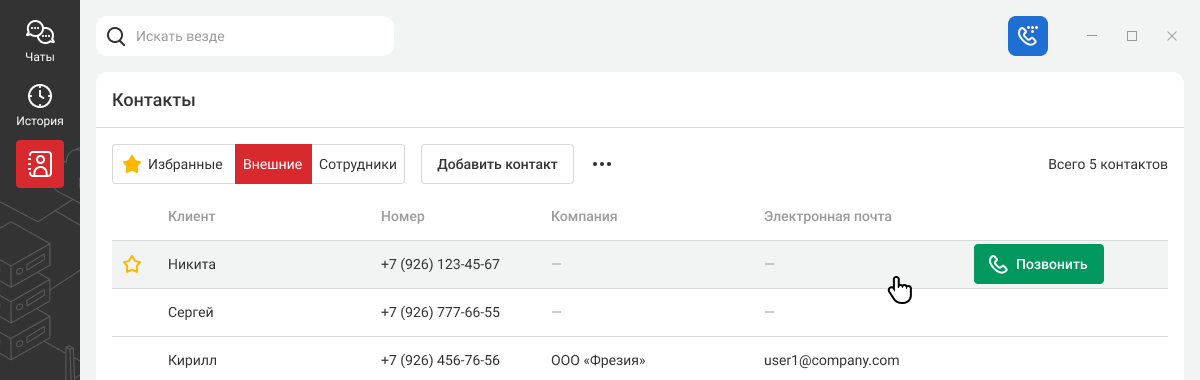The image size is (1200, 380).
Task: Click the Добавить контакт button
Action: pos(497,164)
